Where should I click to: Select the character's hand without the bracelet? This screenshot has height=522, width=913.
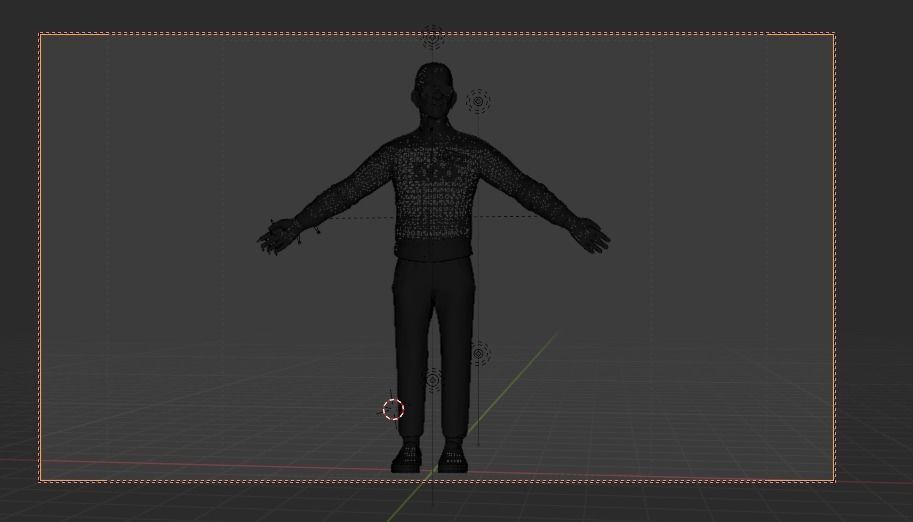590,235
